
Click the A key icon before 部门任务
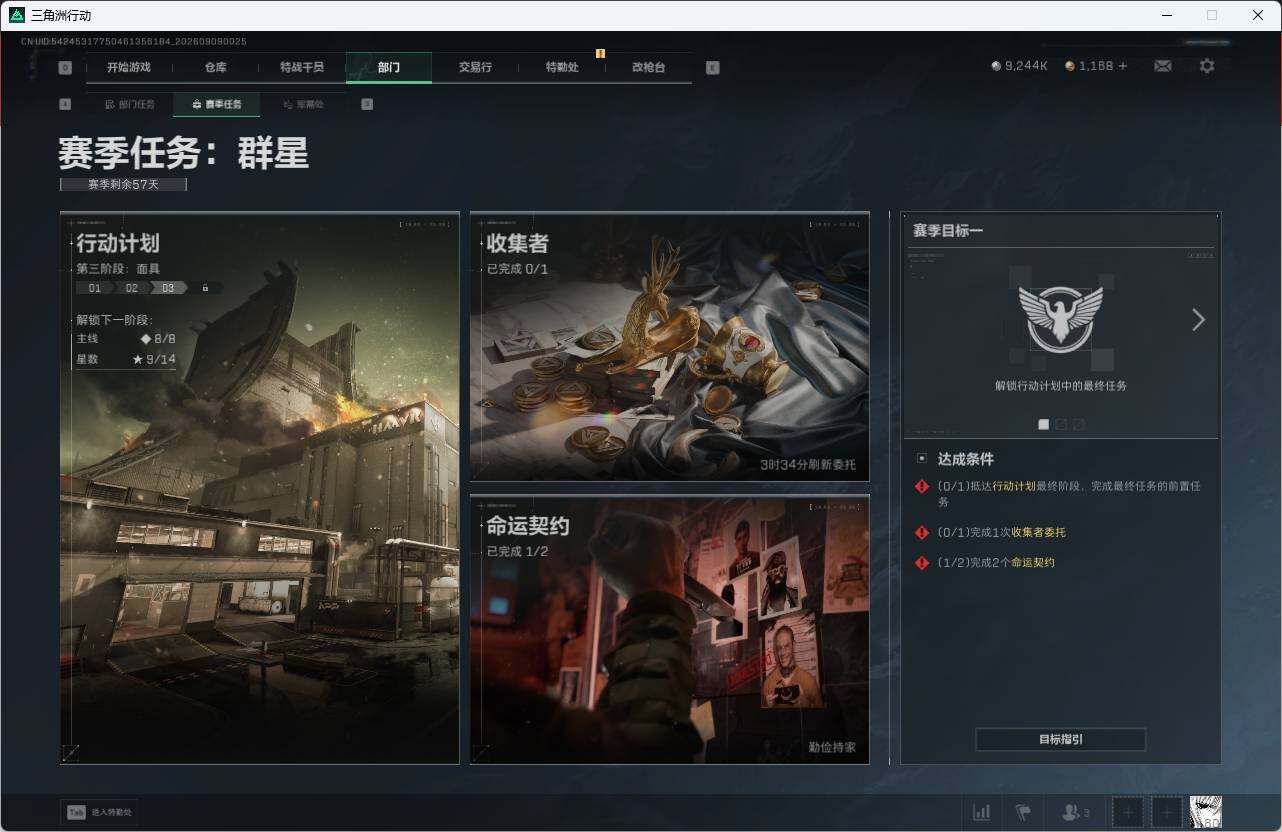pyautogui.click(x=65, y=104)
